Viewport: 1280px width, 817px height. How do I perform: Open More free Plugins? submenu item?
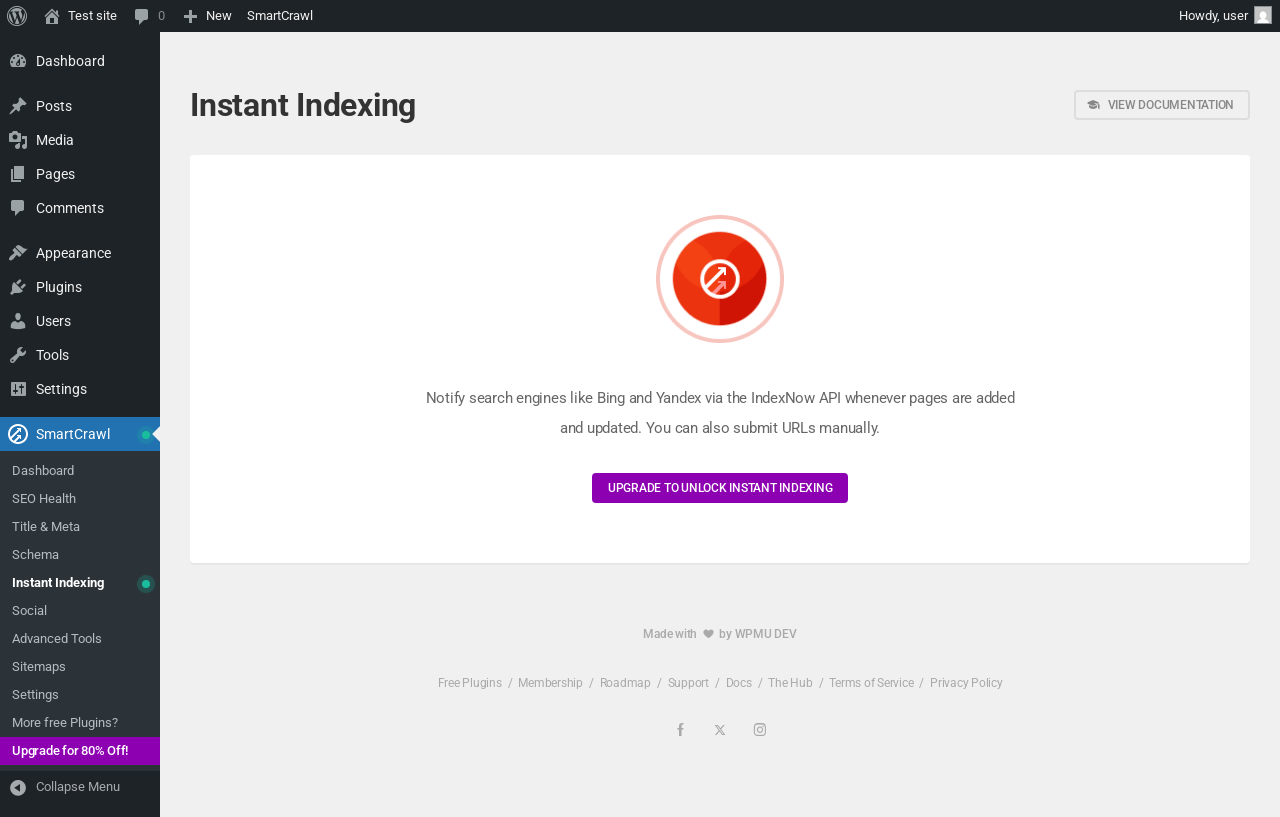(80, 723)
